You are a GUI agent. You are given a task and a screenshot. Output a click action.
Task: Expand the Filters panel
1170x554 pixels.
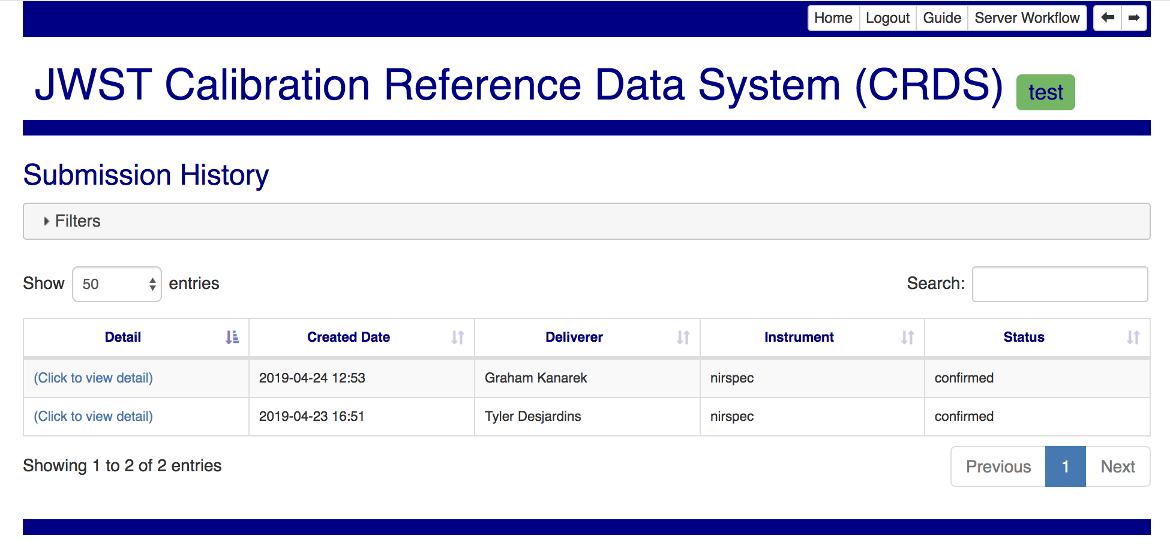tap(586, 221)
